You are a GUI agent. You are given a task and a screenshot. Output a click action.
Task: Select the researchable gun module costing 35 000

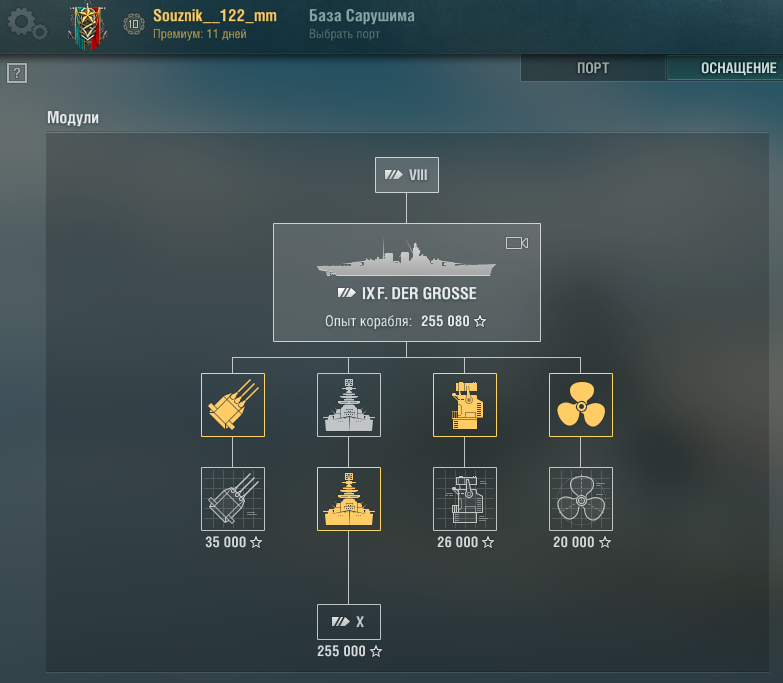coord(233,499)
